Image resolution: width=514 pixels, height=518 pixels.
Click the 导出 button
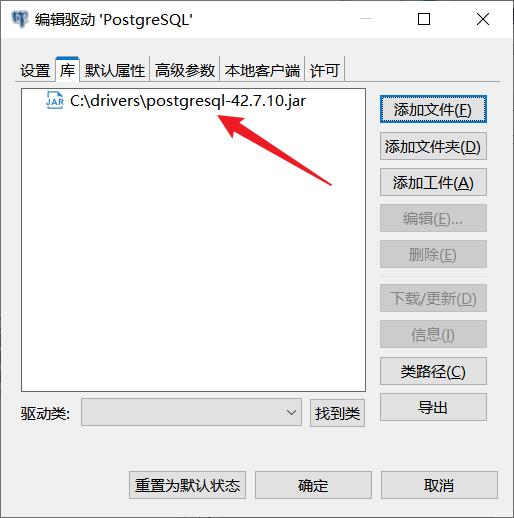433,407
